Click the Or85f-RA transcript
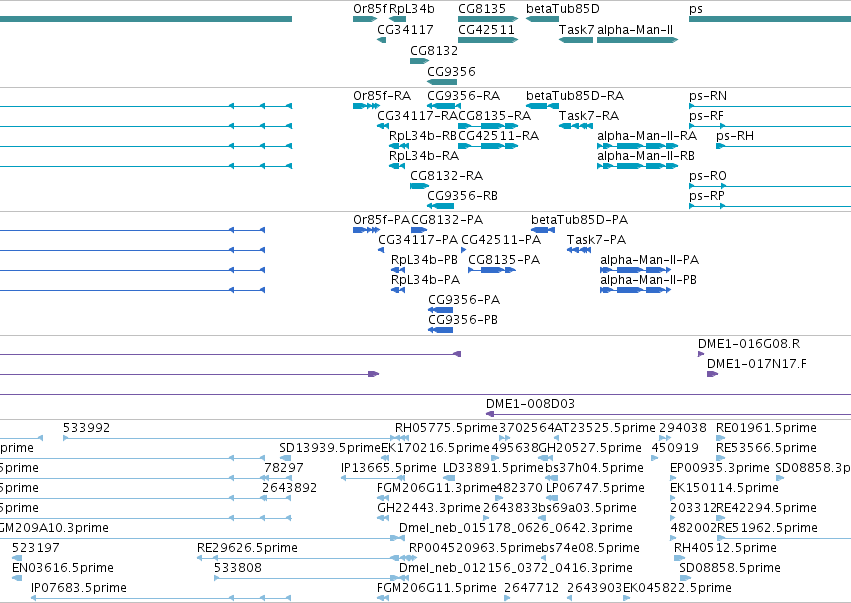This screenshot has height=603, width=851. [366, 106]
